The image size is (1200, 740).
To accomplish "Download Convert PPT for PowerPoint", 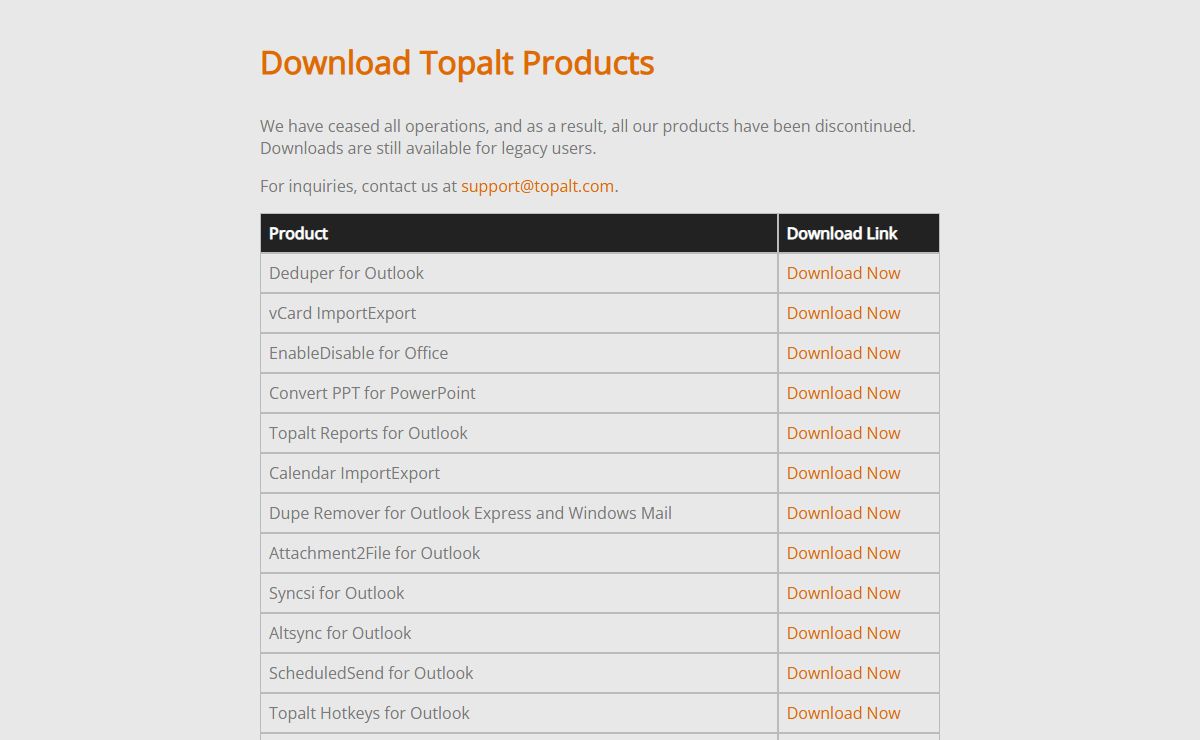I will [843, 393].
